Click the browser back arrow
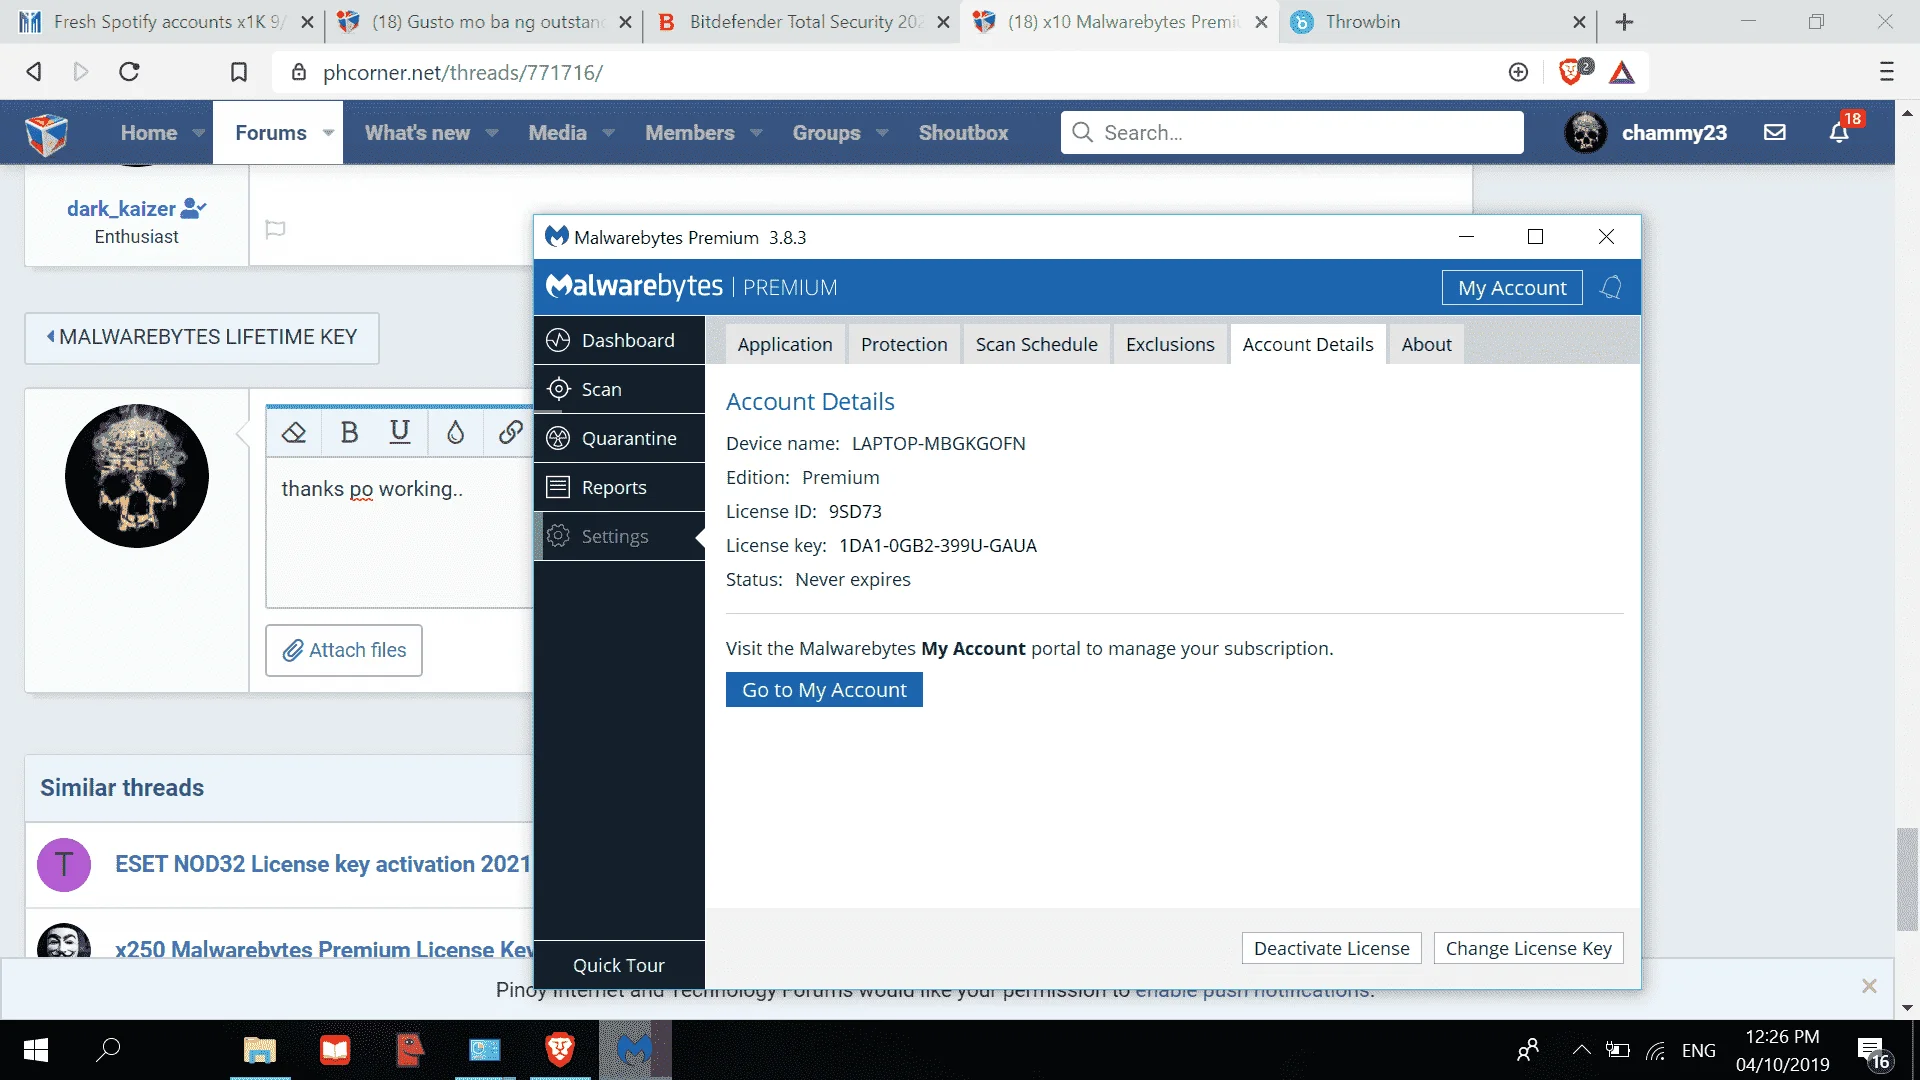Viewport: 1920px width, 1080px height. 34,72
